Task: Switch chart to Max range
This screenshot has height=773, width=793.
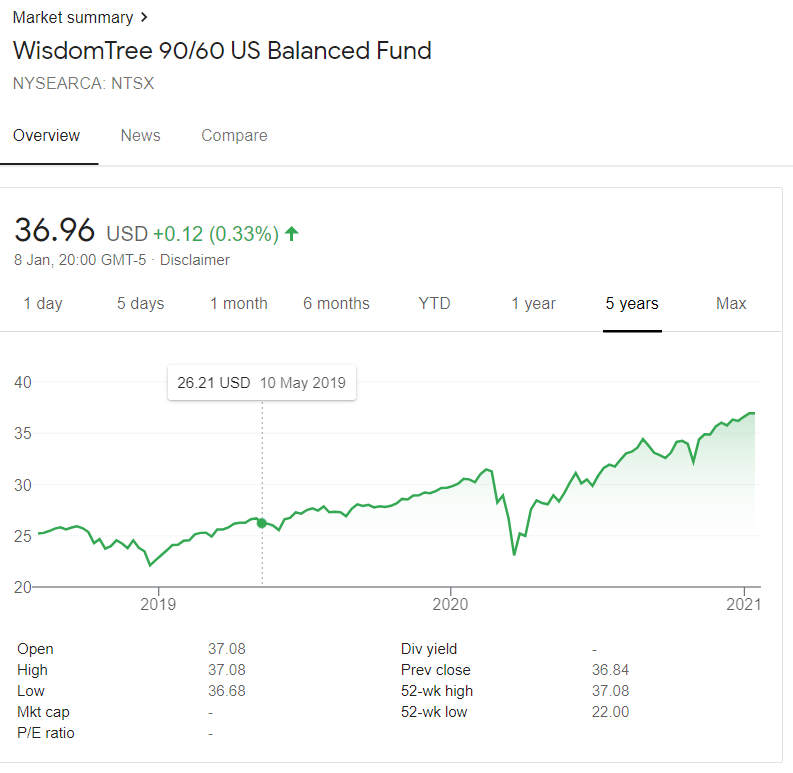Action: coord(731,304)
